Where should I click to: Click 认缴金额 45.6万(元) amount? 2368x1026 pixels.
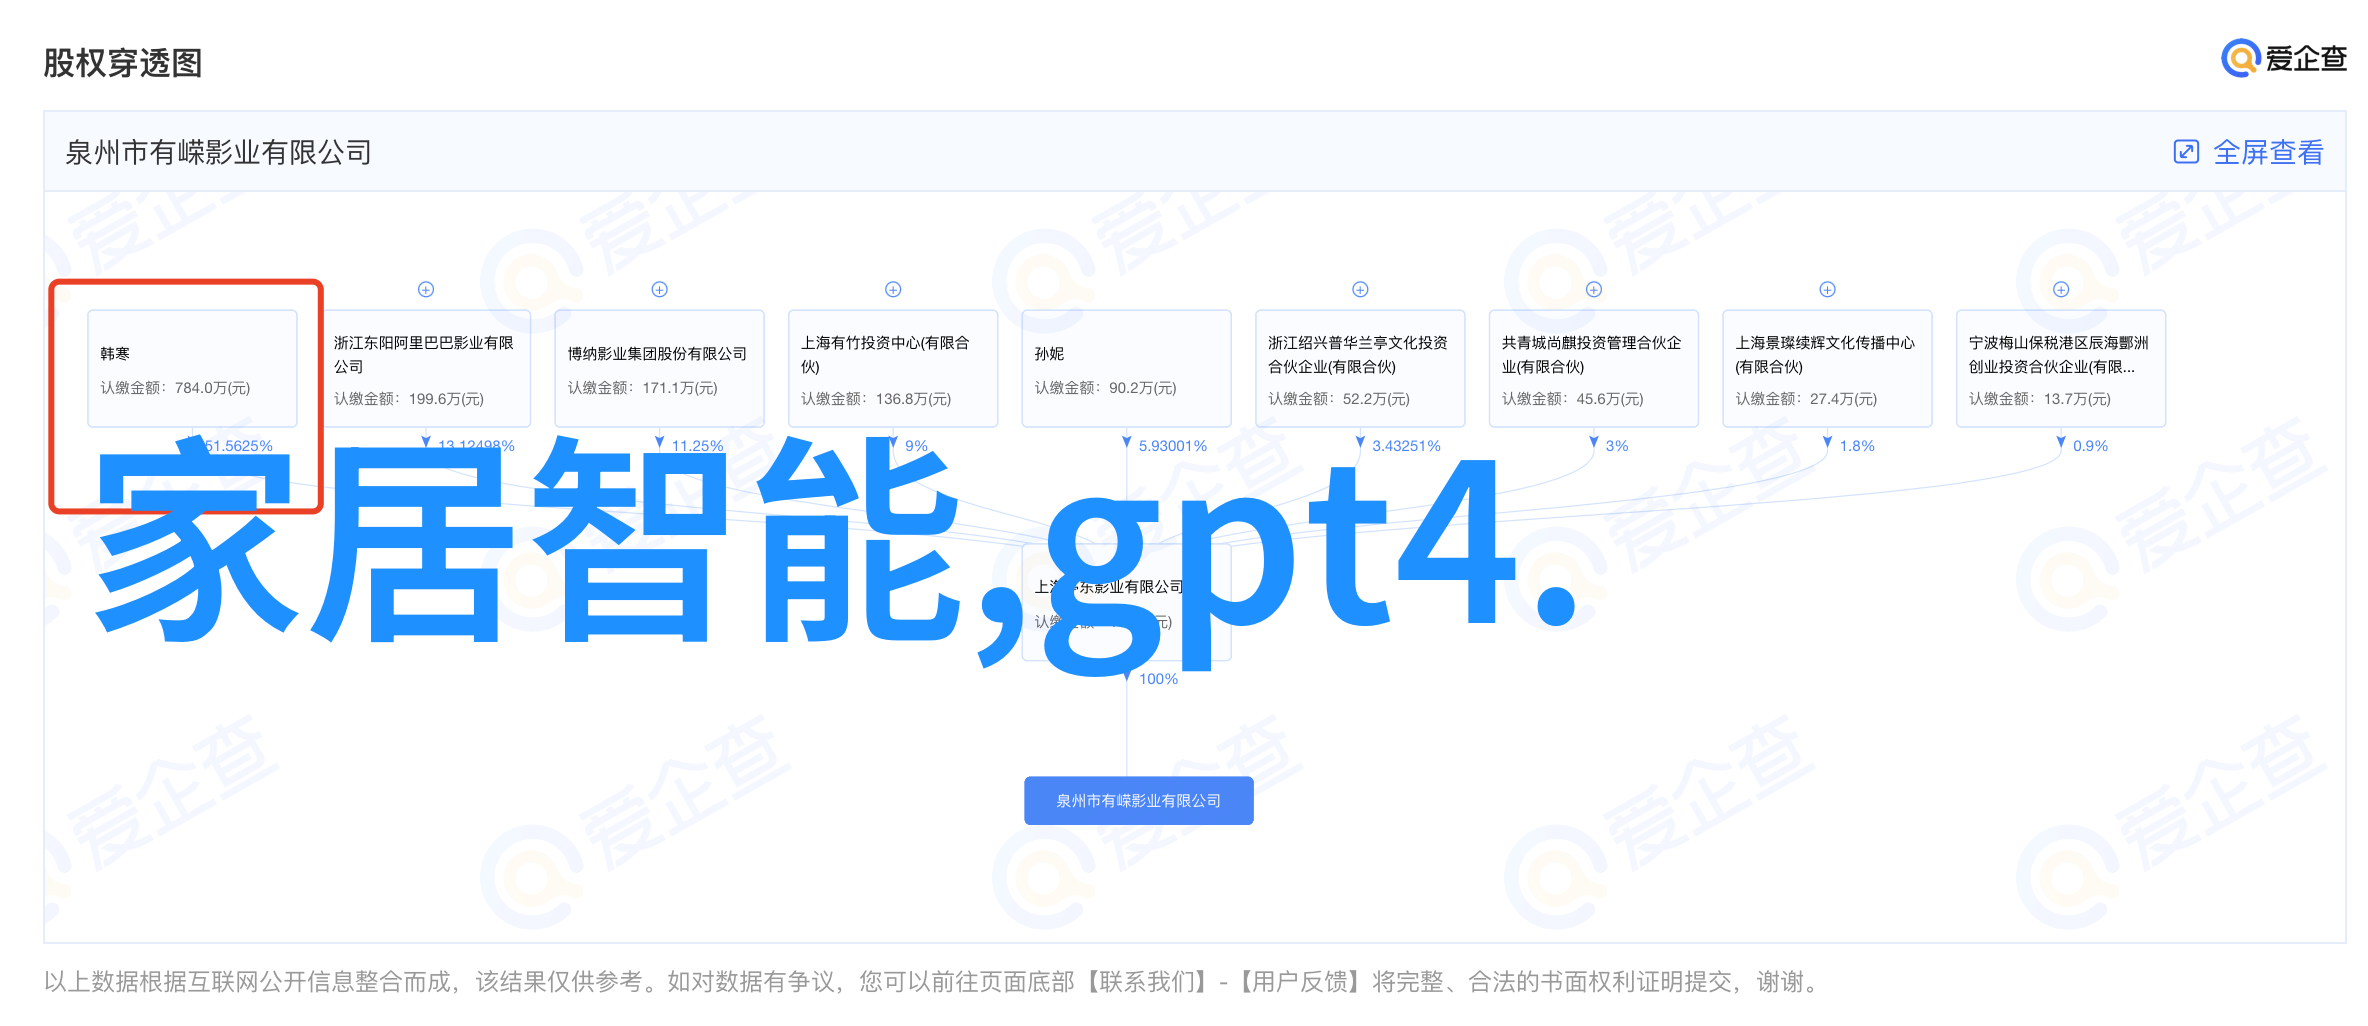[x=1572, y=399]
